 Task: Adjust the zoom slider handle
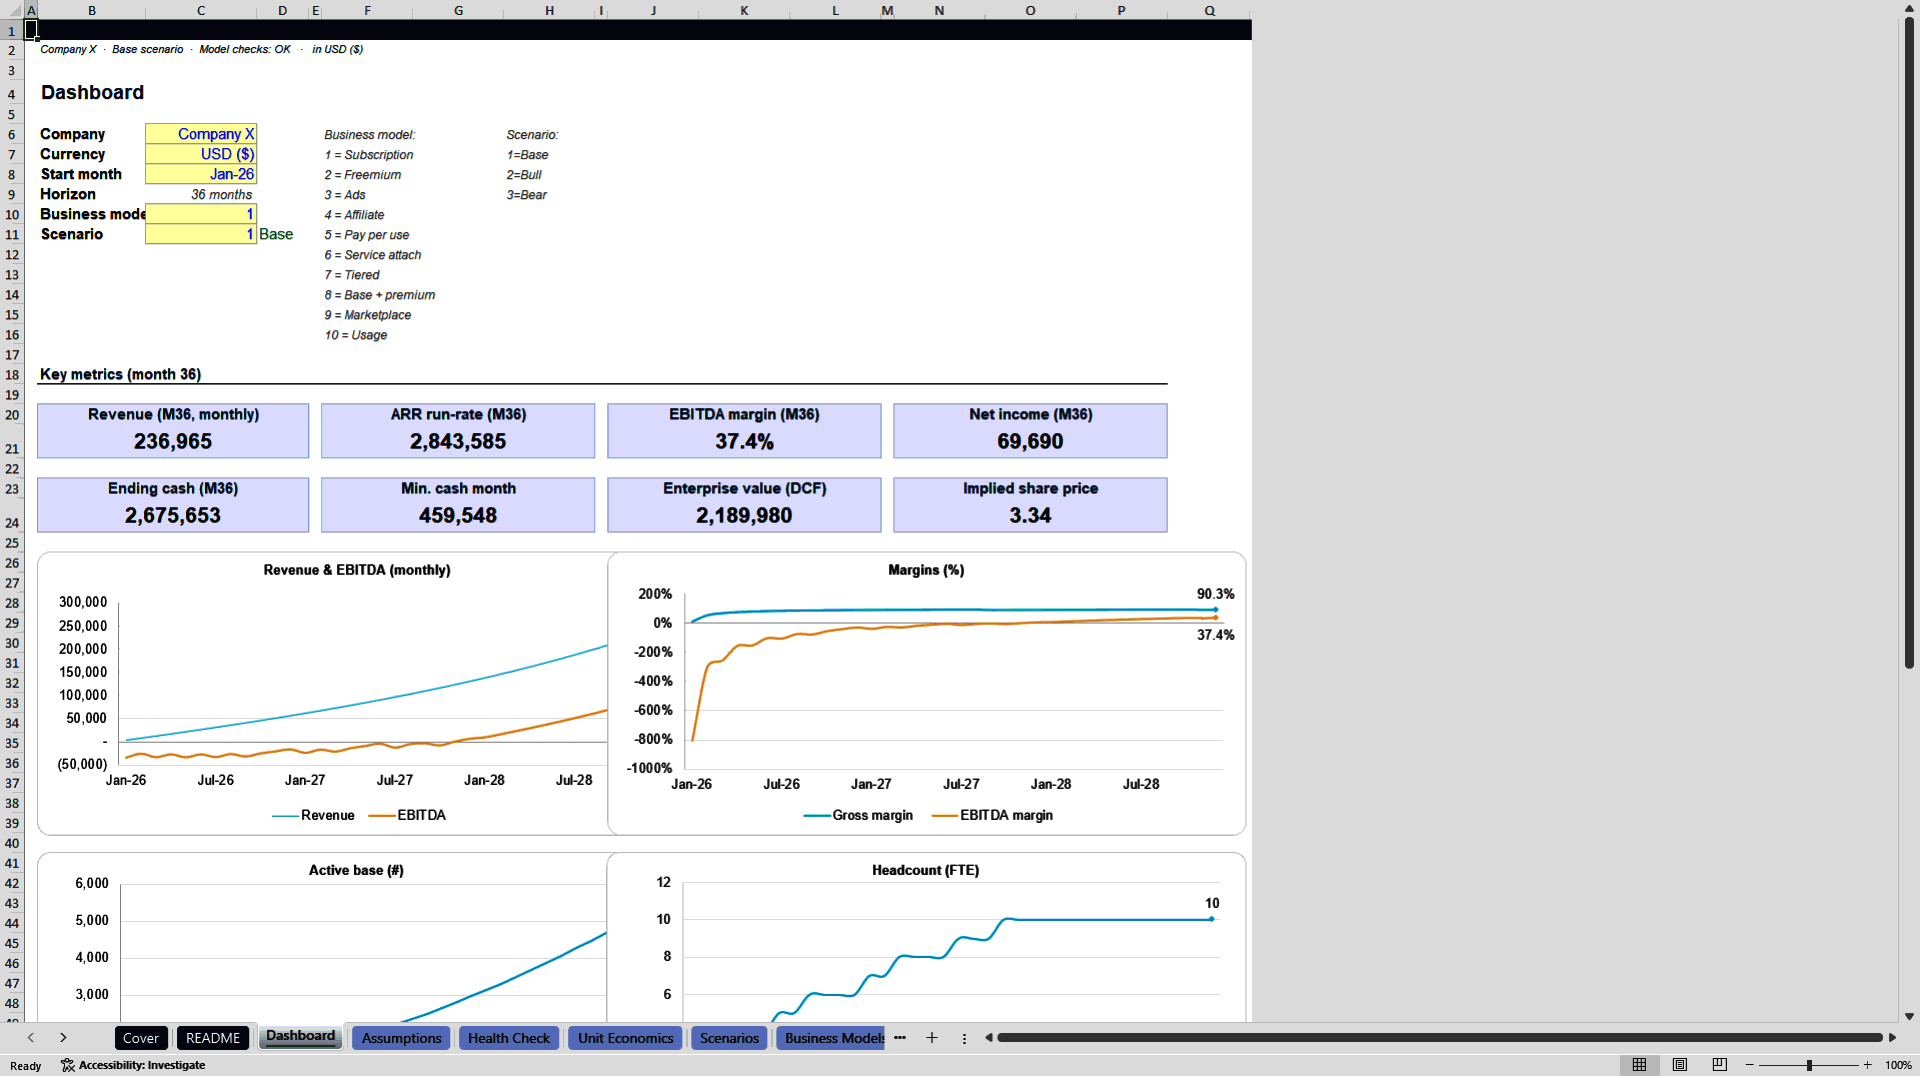tap(1809, 1065)
